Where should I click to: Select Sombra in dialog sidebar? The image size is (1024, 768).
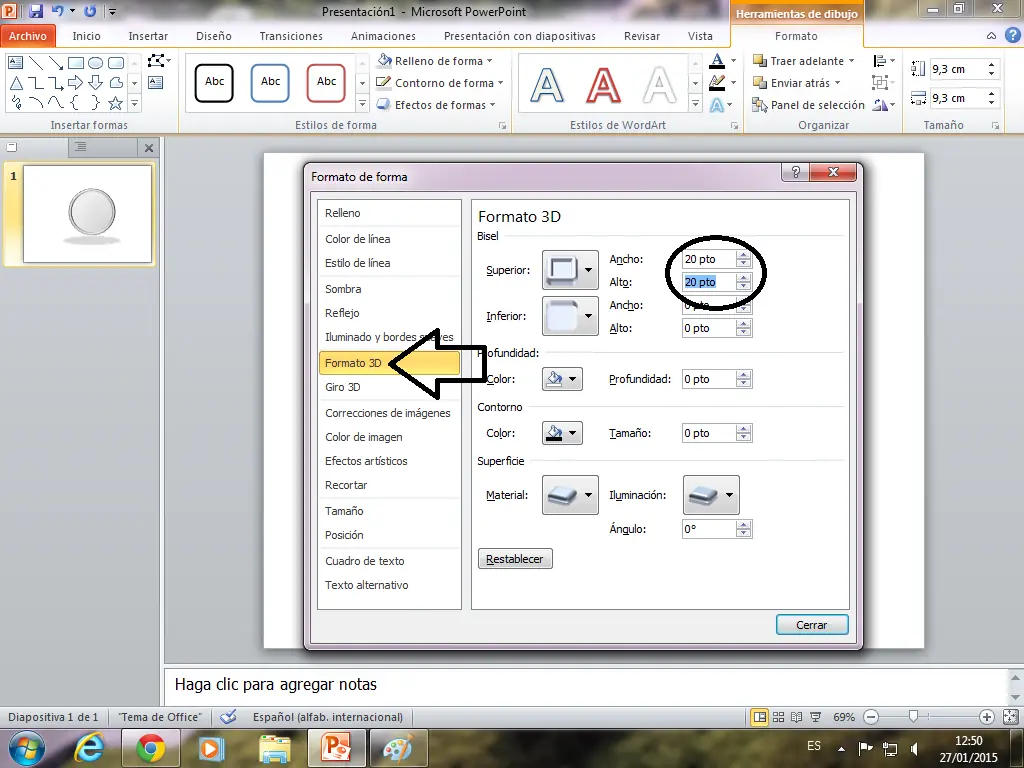[389, 289]
